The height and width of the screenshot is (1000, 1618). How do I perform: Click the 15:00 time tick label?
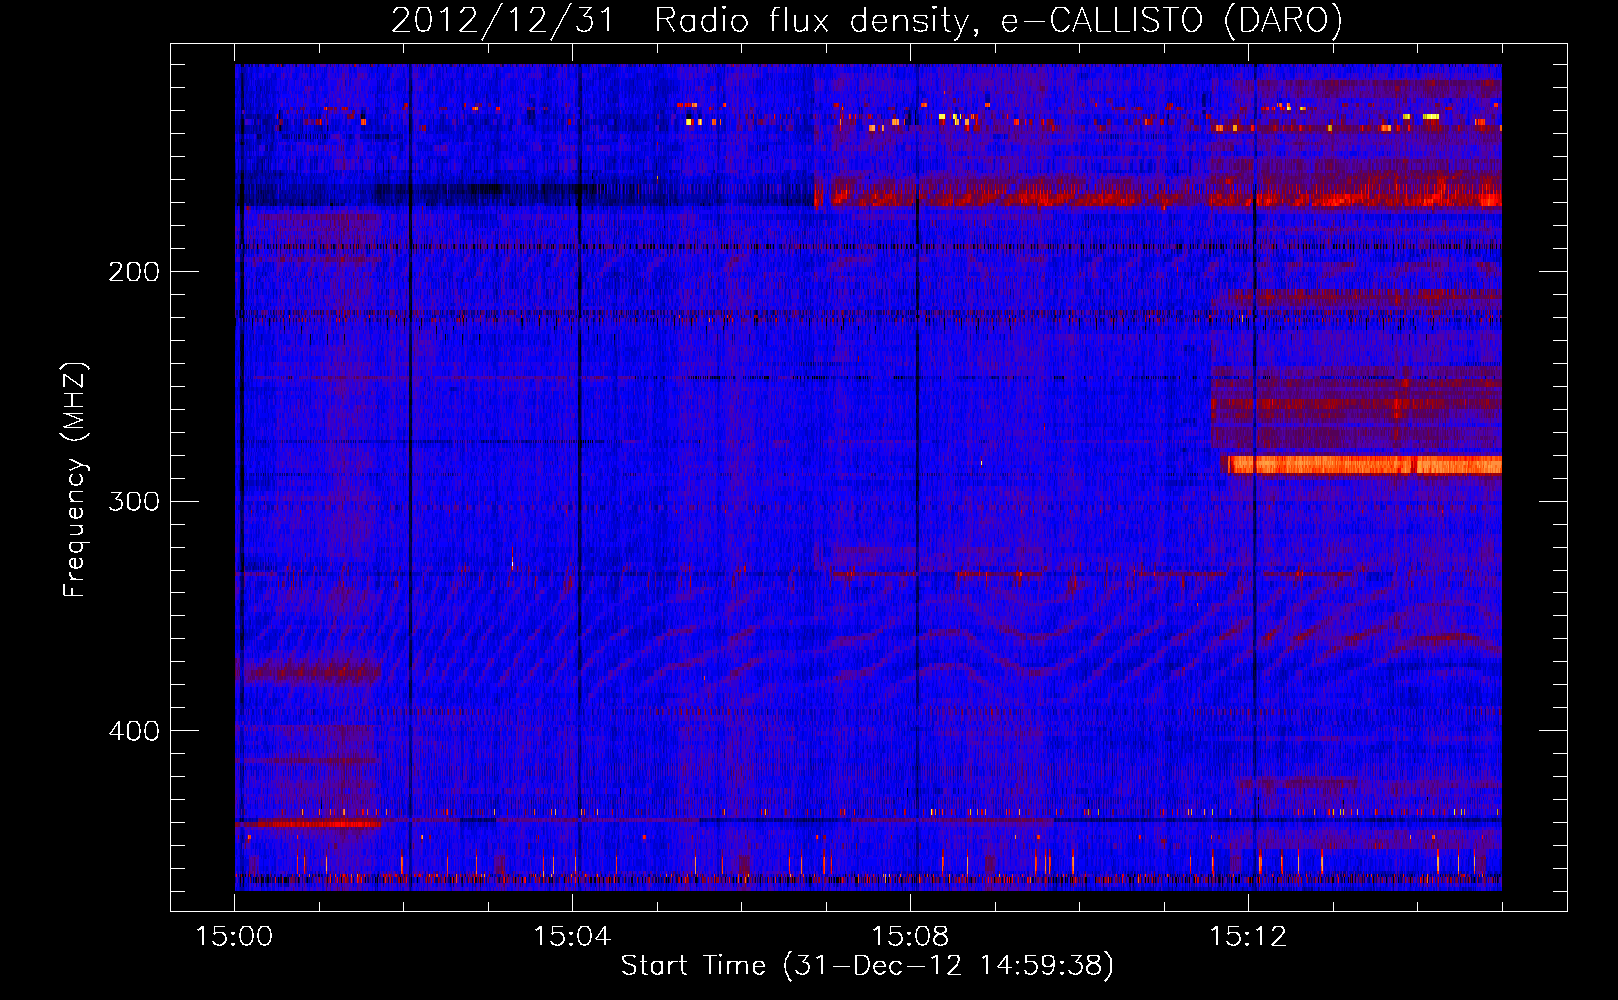235,937
